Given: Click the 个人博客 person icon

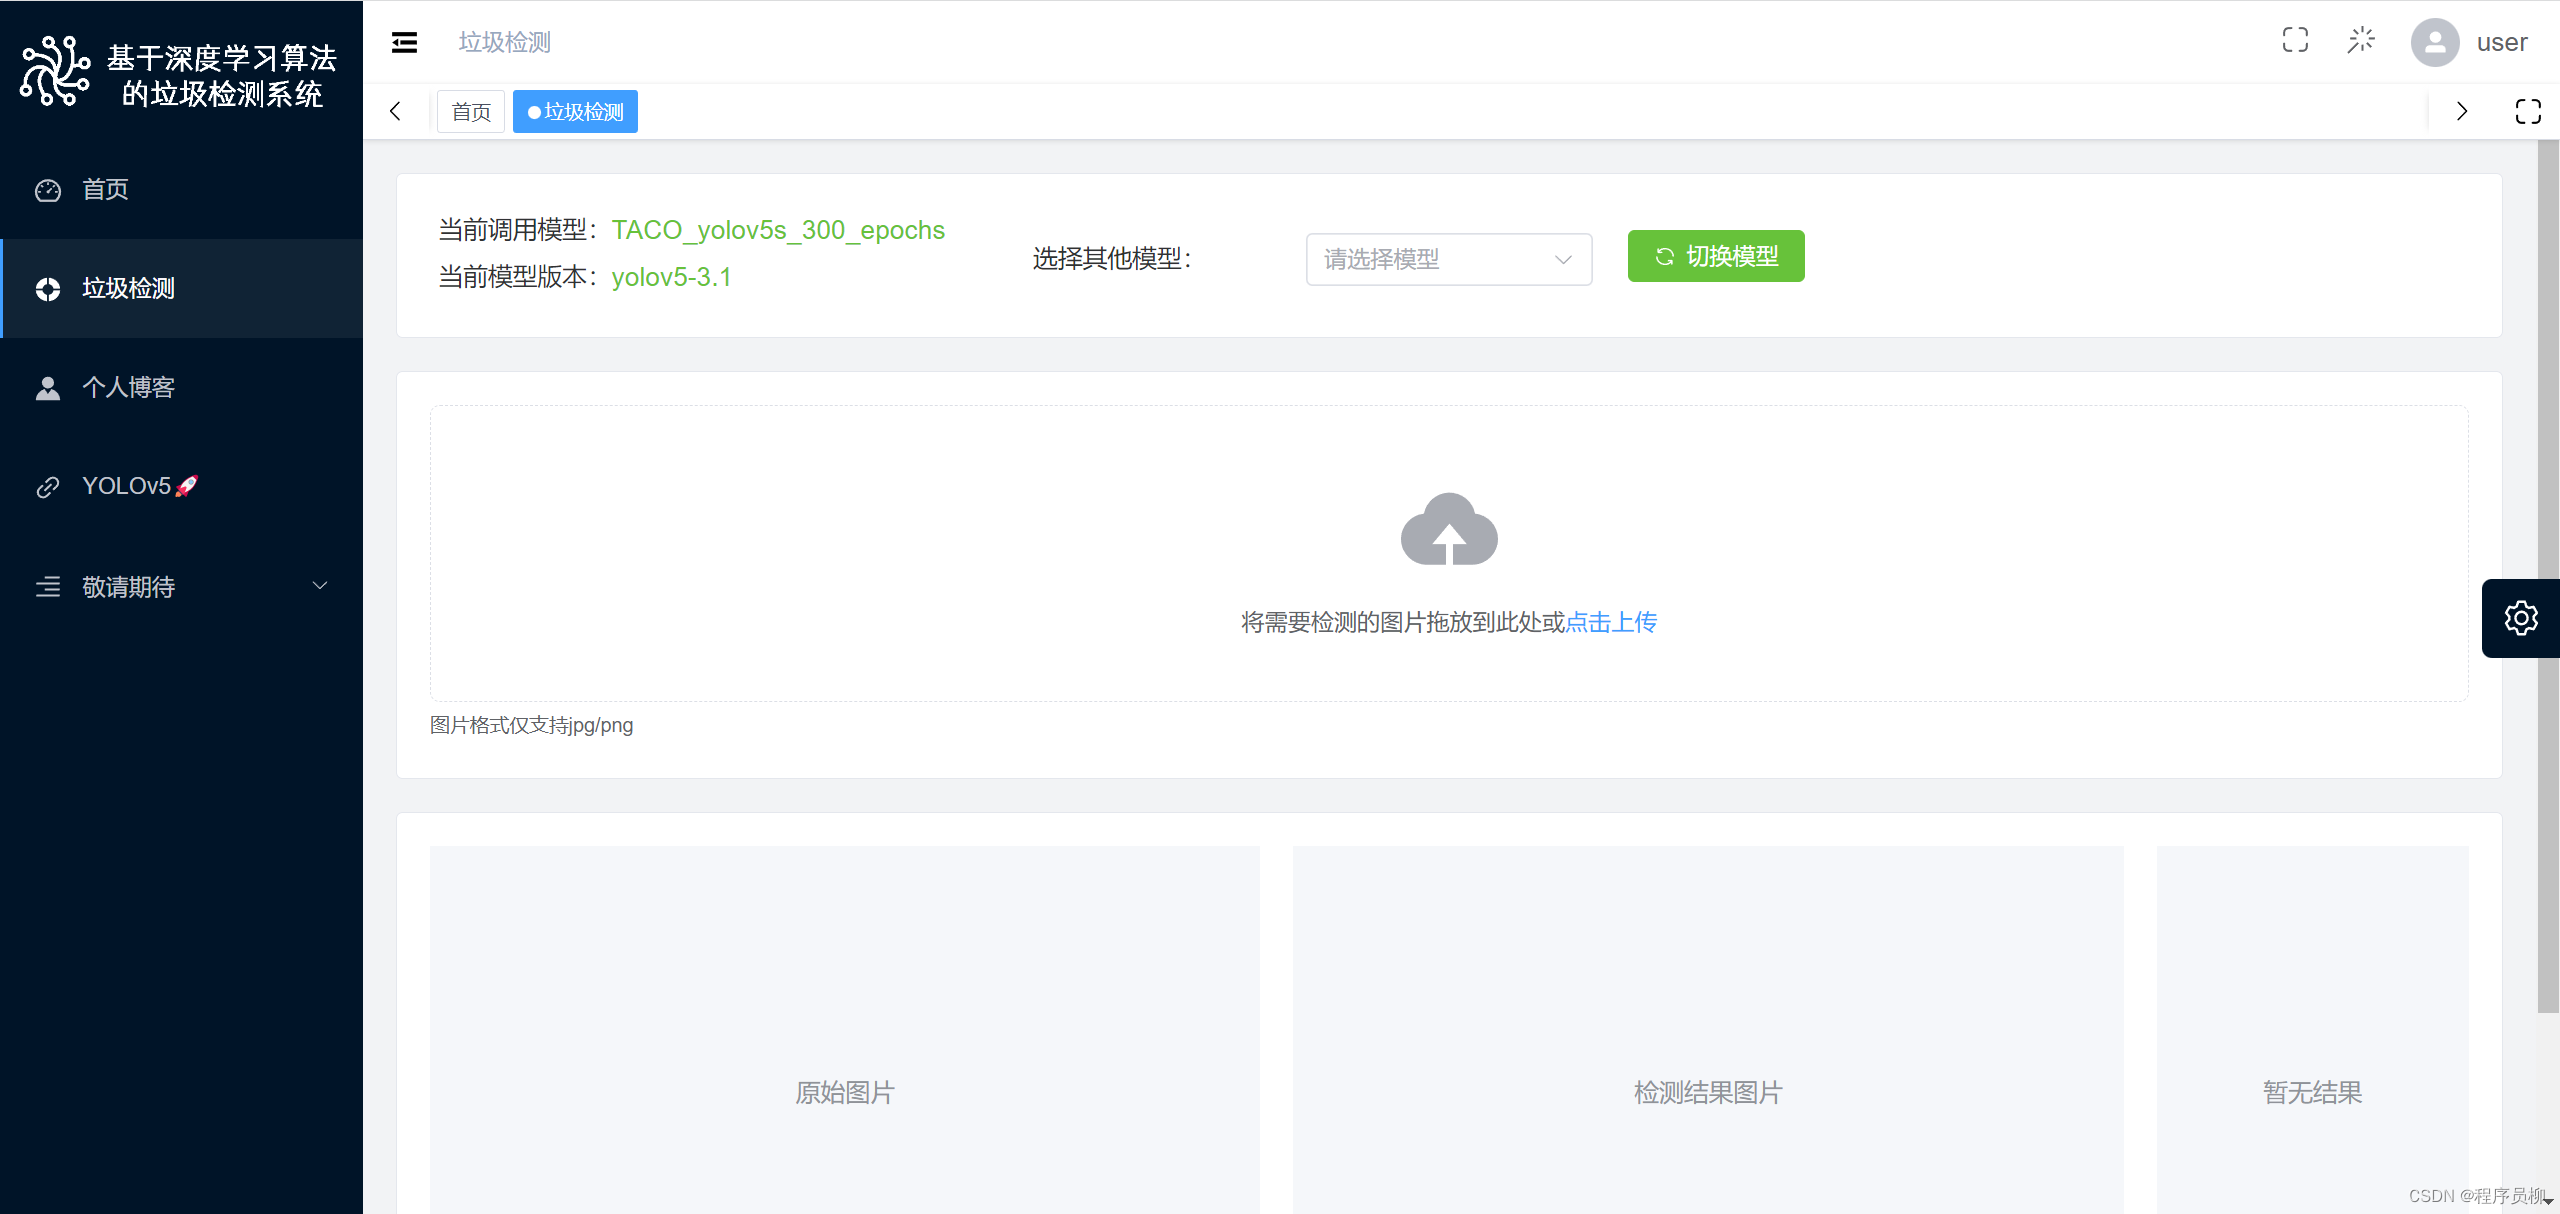Looking at the screenshot, I should [48, 388].
